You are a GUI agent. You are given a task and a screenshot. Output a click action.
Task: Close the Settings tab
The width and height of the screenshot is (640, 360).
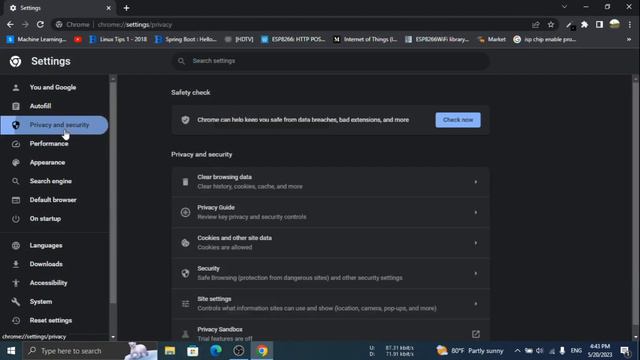coord(108,8)
